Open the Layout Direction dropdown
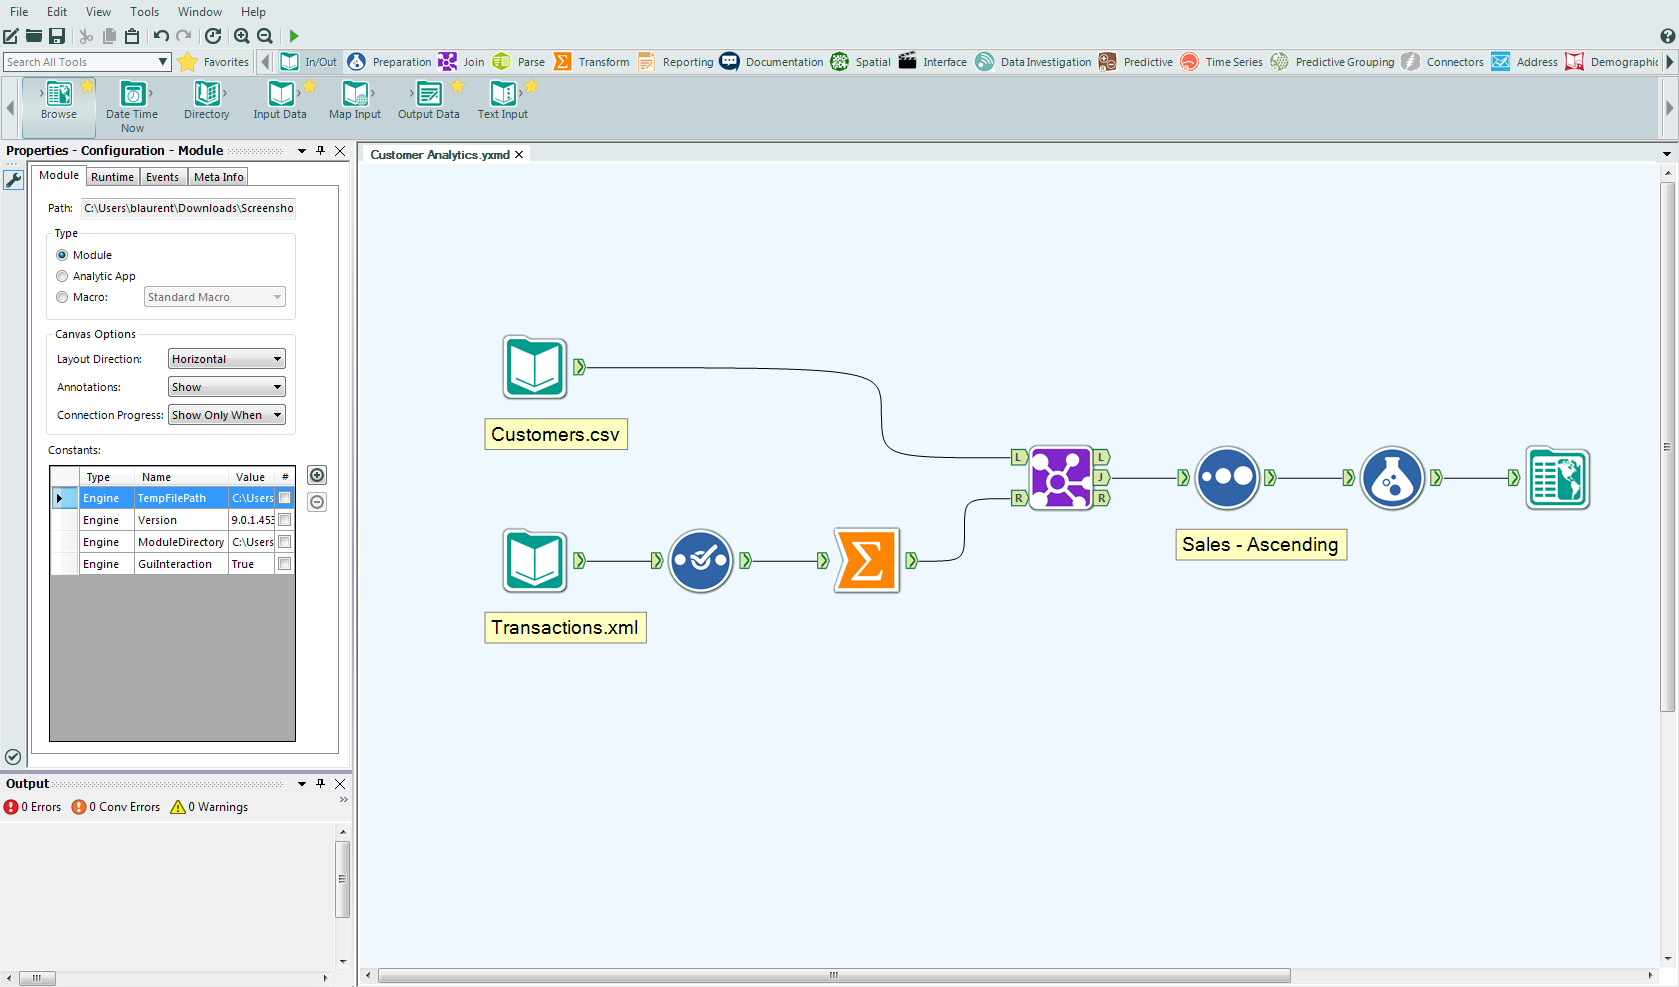Viewport: 1679px width, 987px height. (226, 359)
